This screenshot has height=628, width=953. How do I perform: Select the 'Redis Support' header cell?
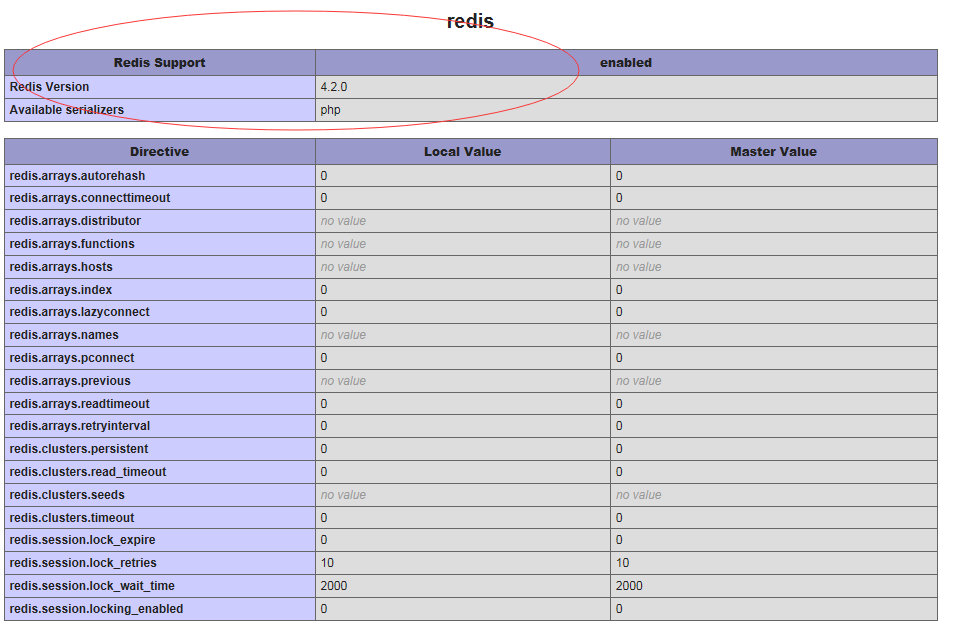160,63
